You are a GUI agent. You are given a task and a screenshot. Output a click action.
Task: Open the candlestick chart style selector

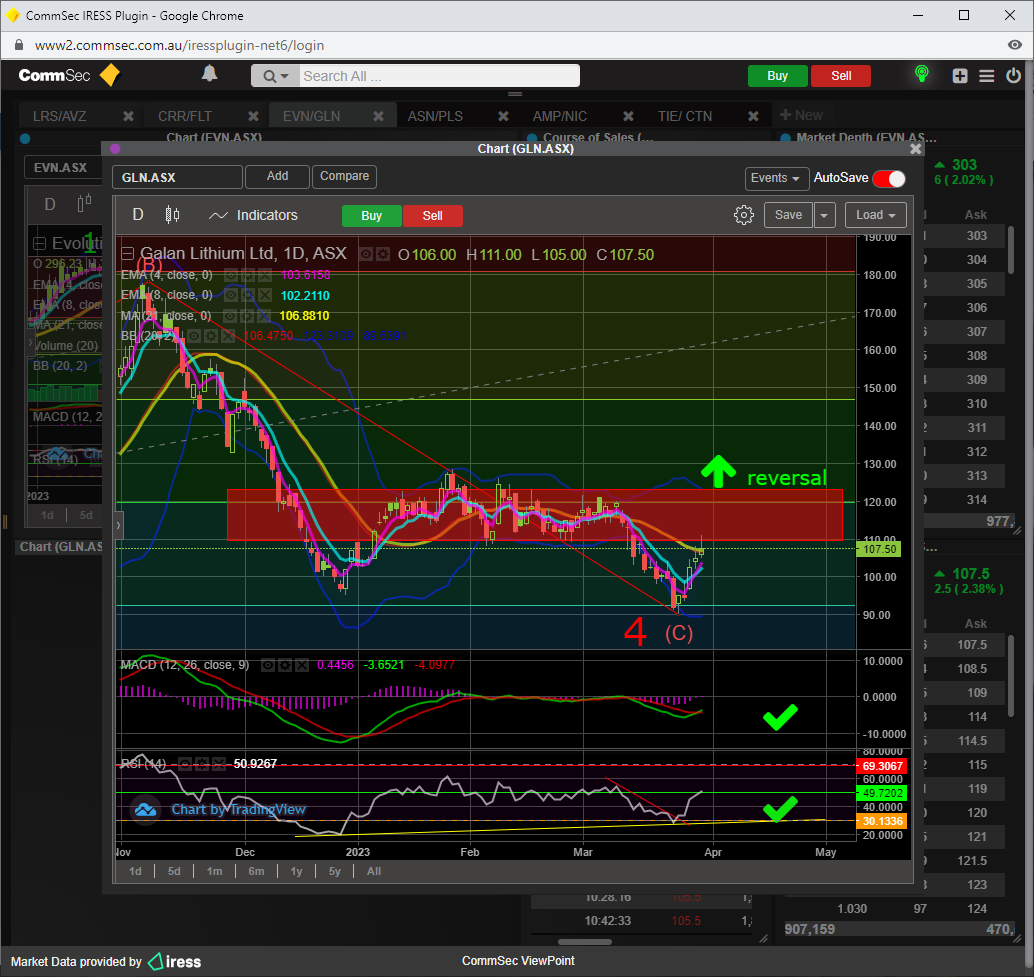(172, 215)
